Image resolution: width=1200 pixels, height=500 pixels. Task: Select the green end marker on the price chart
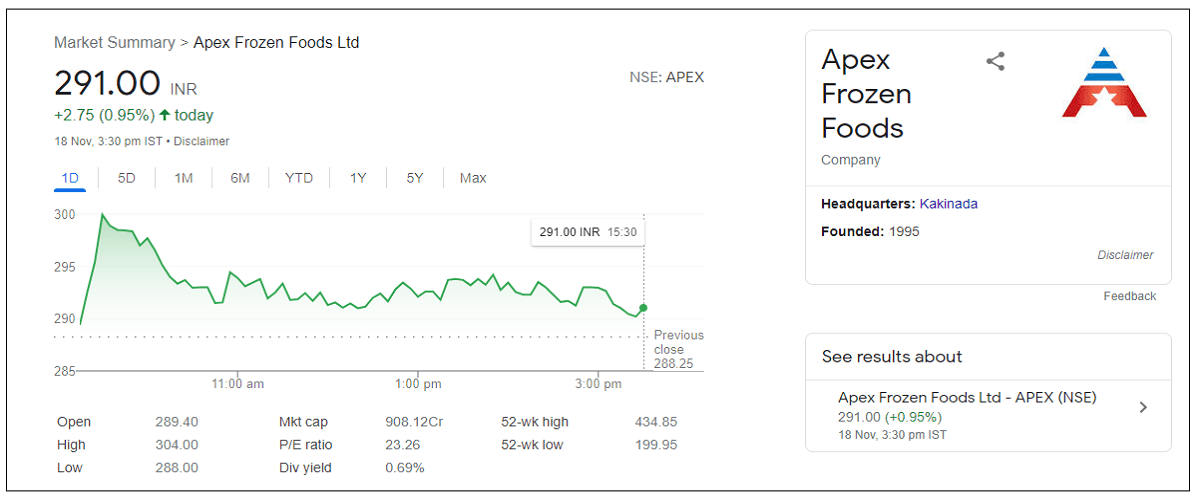643,308
